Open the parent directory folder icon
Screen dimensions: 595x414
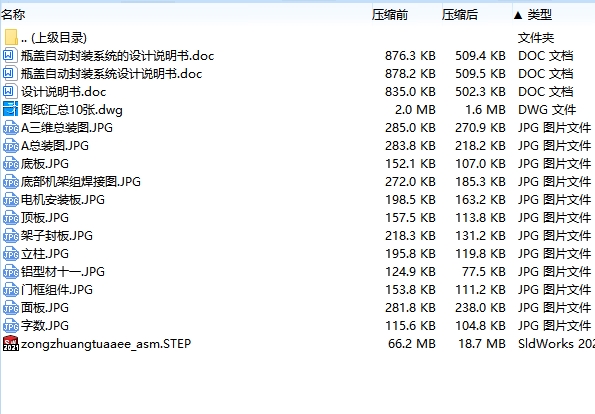click(11, 38)
